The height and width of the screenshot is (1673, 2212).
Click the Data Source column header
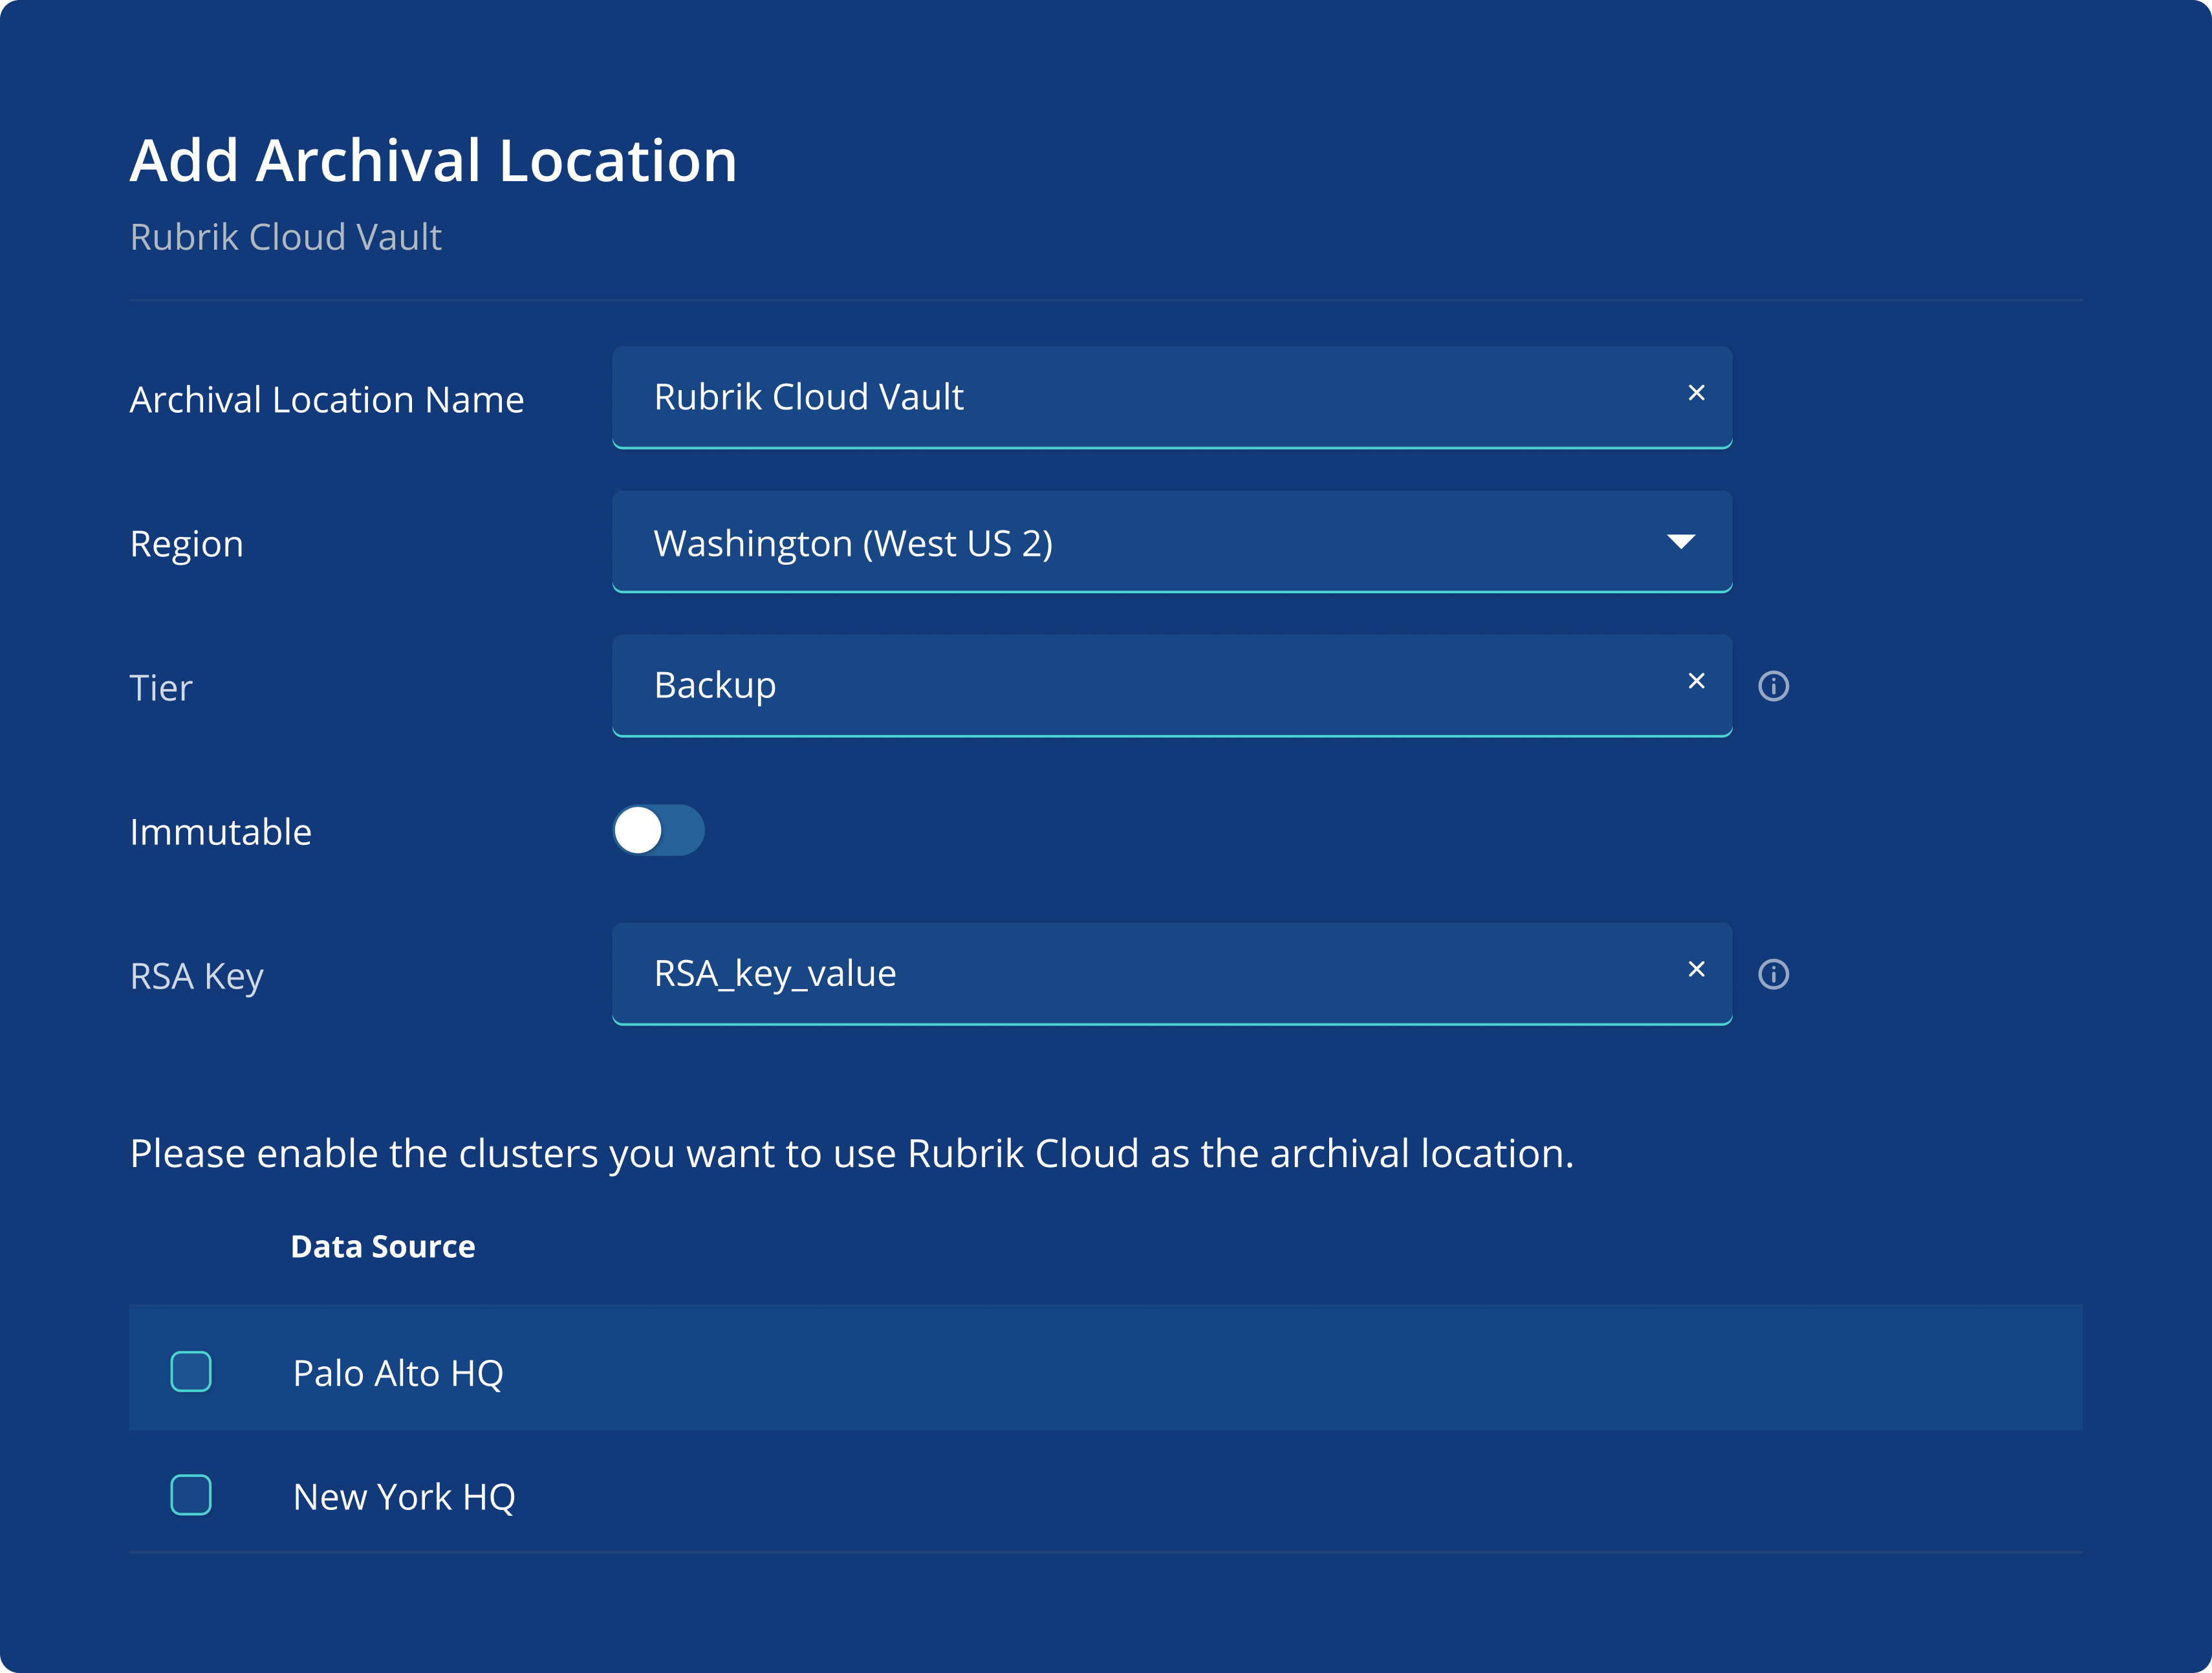tap(383, 1247)
